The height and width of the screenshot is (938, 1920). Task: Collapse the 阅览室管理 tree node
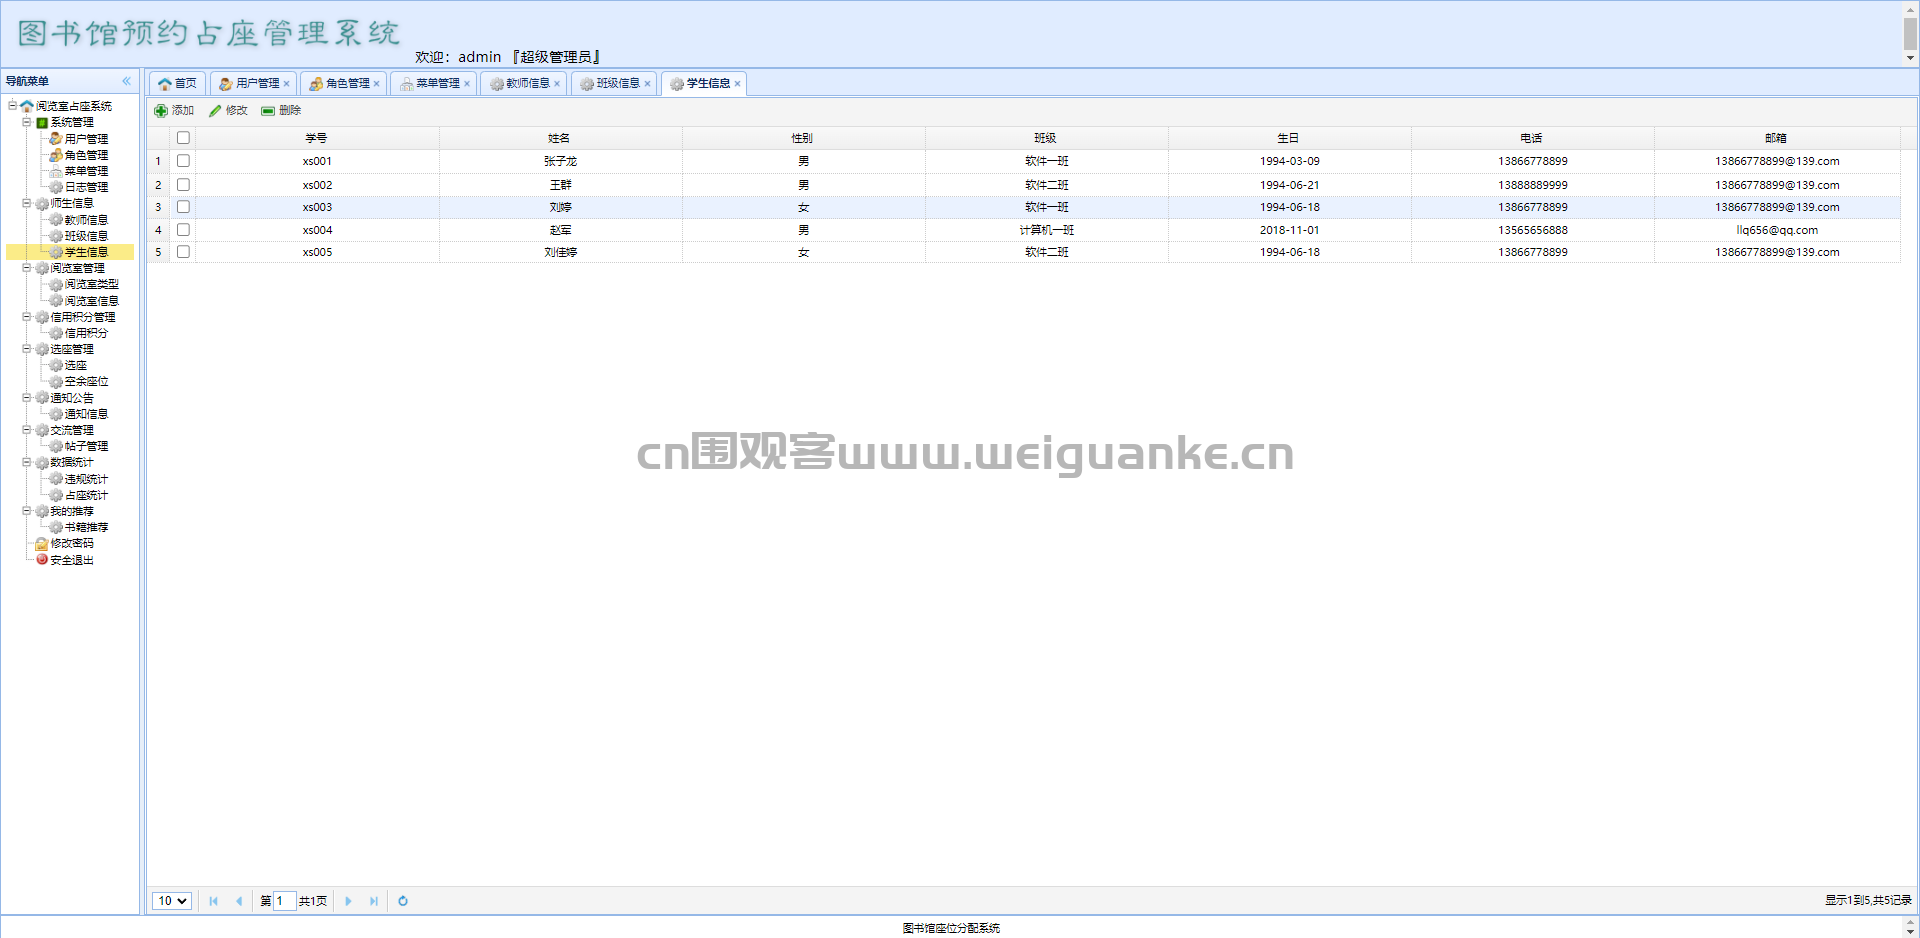click(27, 268)
